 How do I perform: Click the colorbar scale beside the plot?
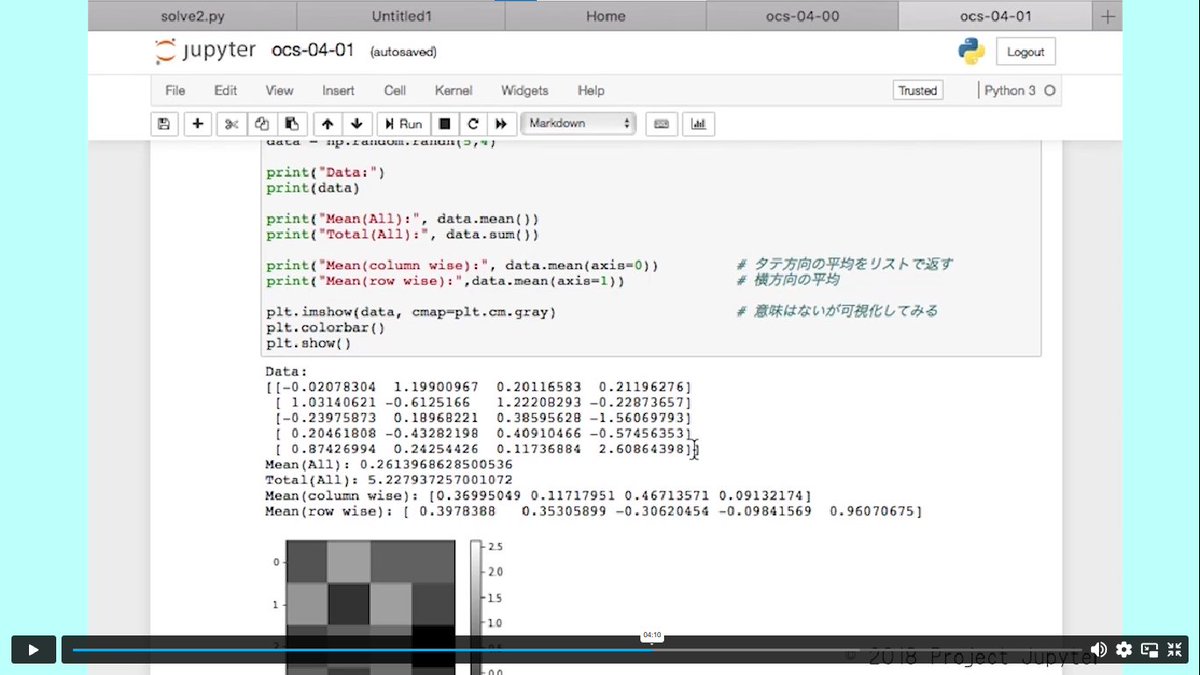point(475,605)
